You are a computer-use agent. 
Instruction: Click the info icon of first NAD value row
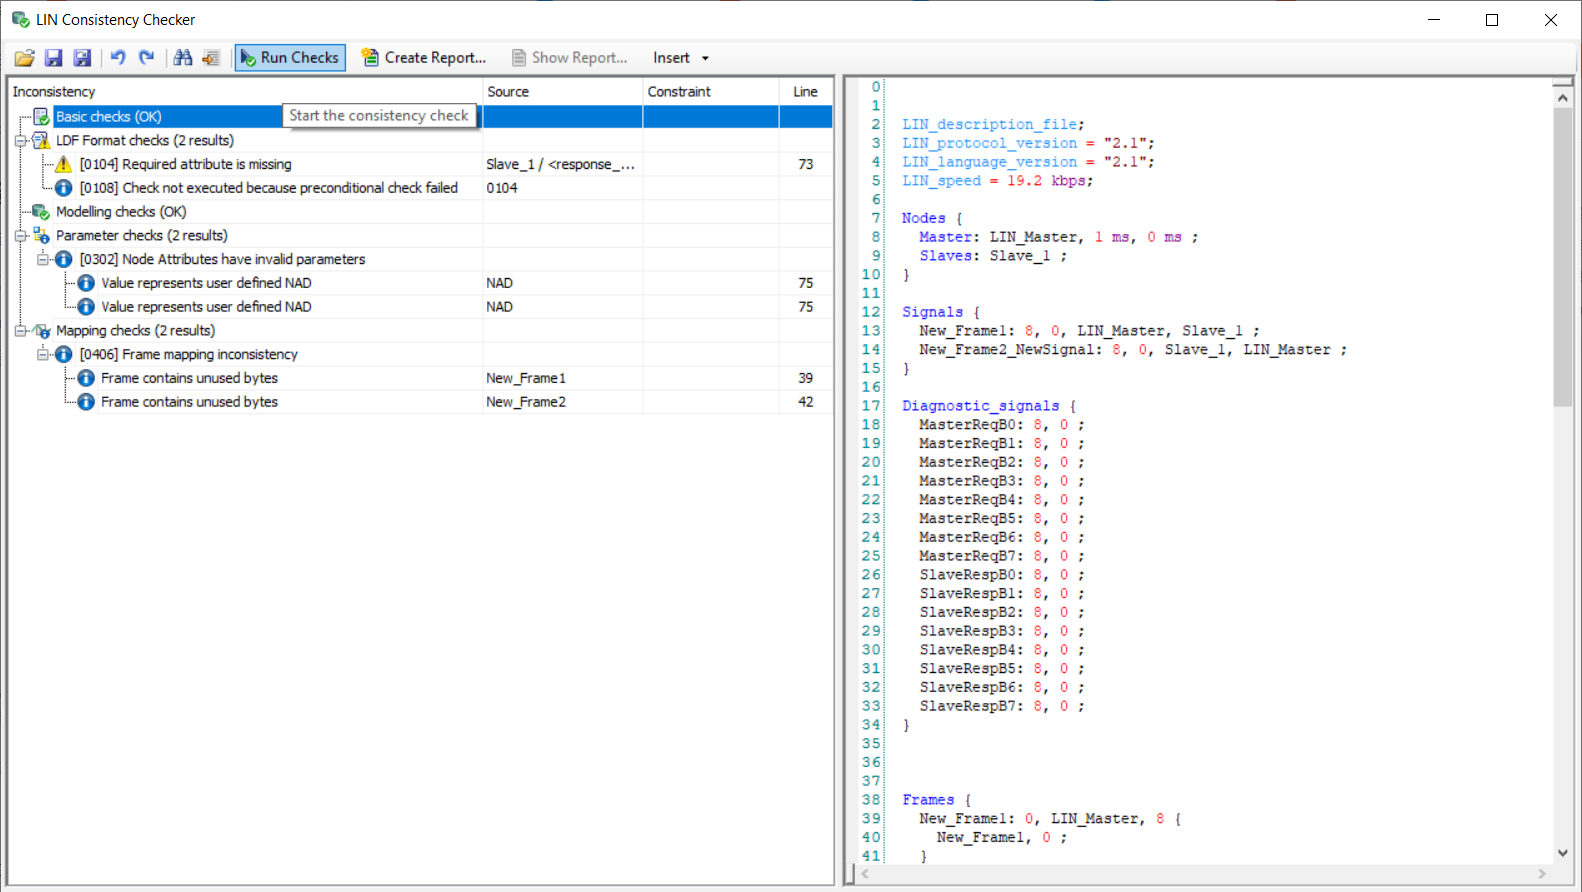[x=86, y=283]
